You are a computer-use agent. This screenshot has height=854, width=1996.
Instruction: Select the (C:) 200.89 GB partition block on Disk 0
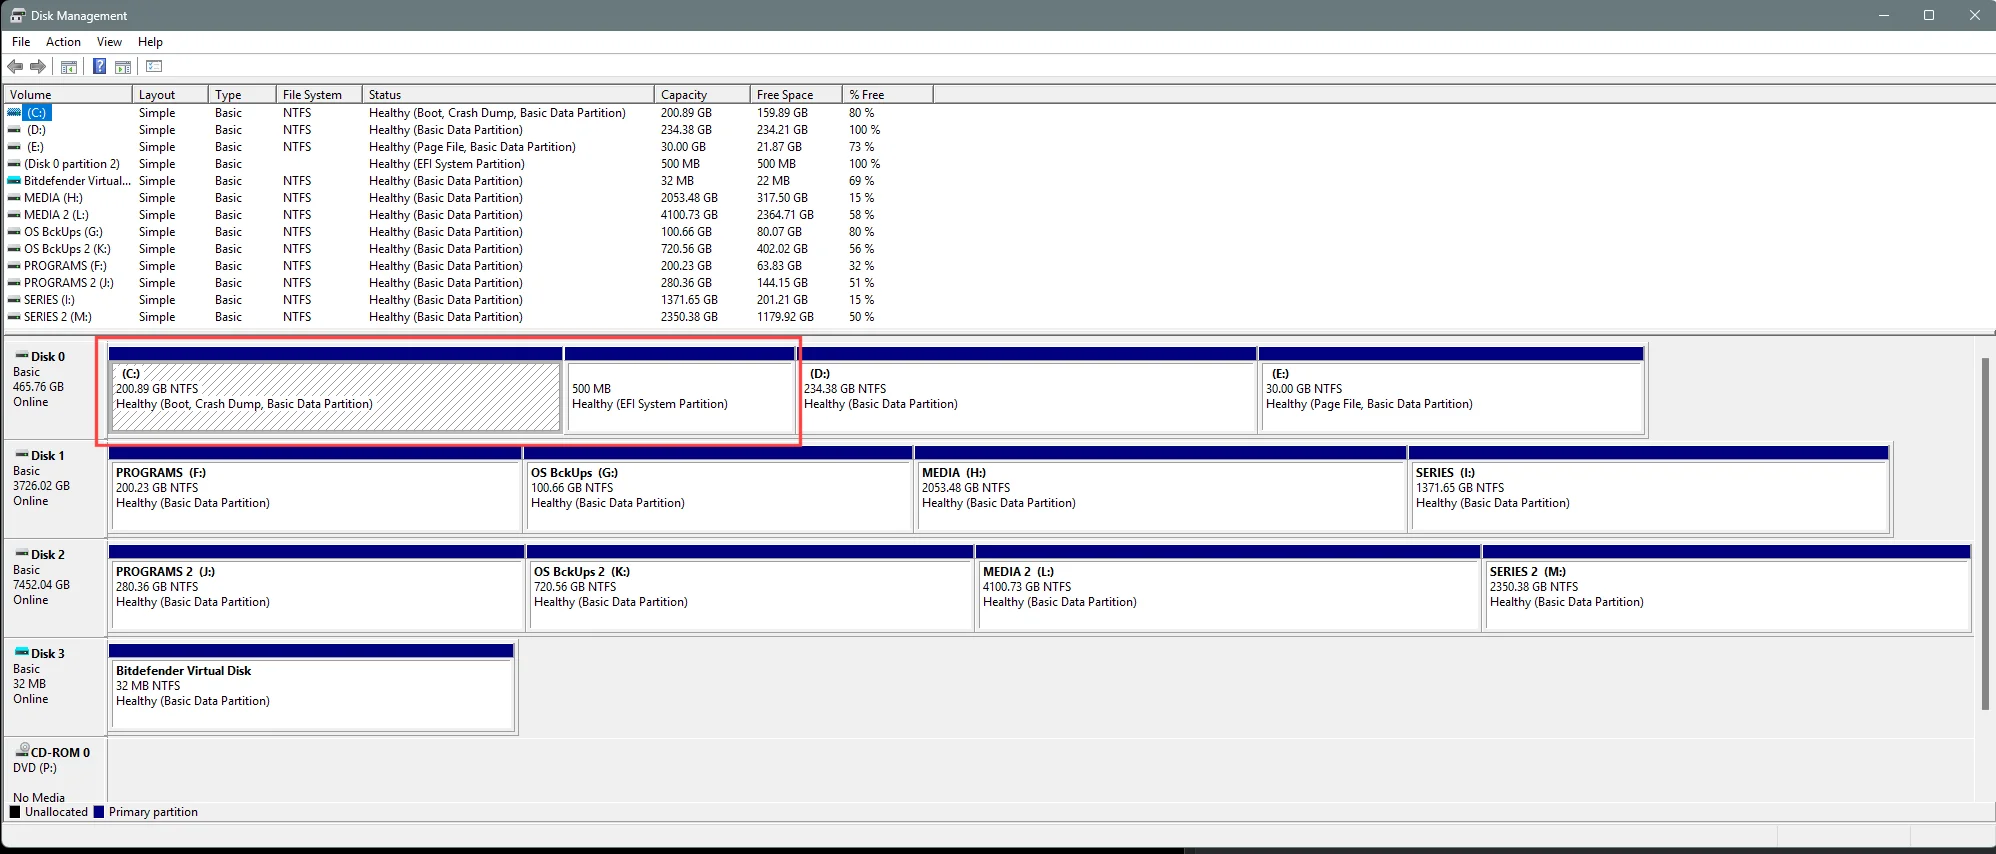[x=335, y=390]
